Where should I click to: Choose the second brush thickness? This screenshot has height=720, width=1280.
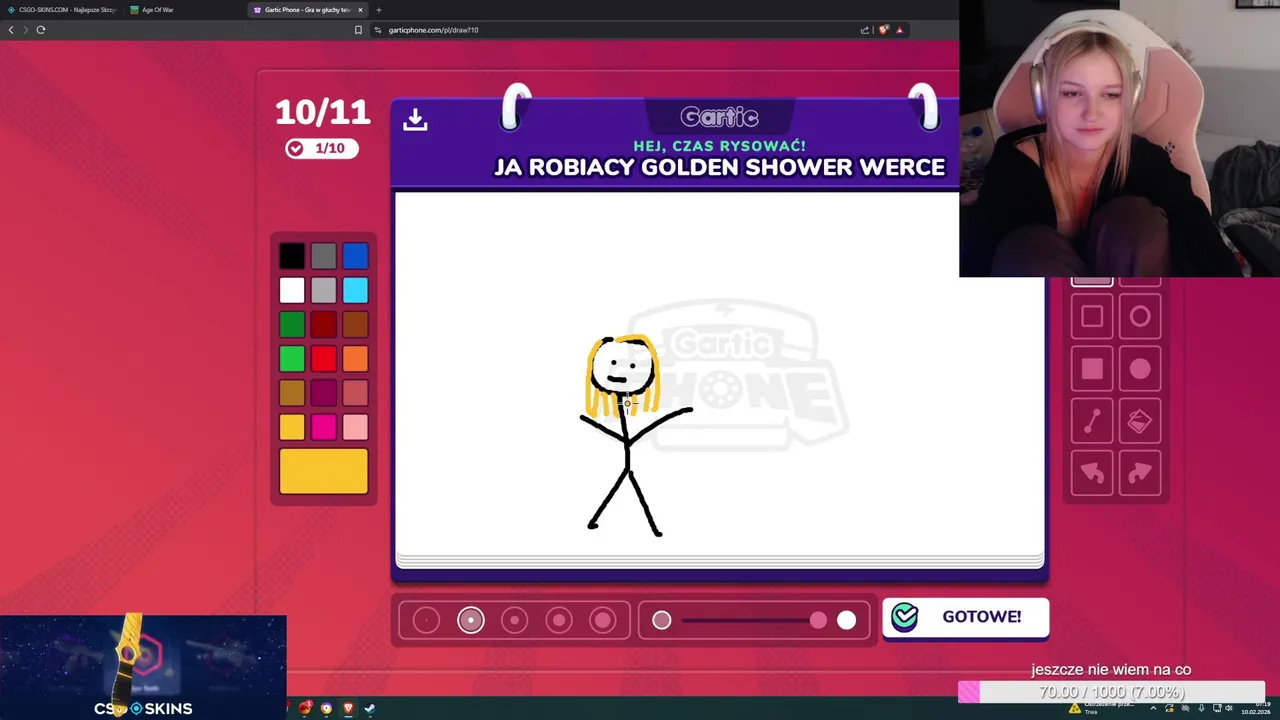(471, 621)
